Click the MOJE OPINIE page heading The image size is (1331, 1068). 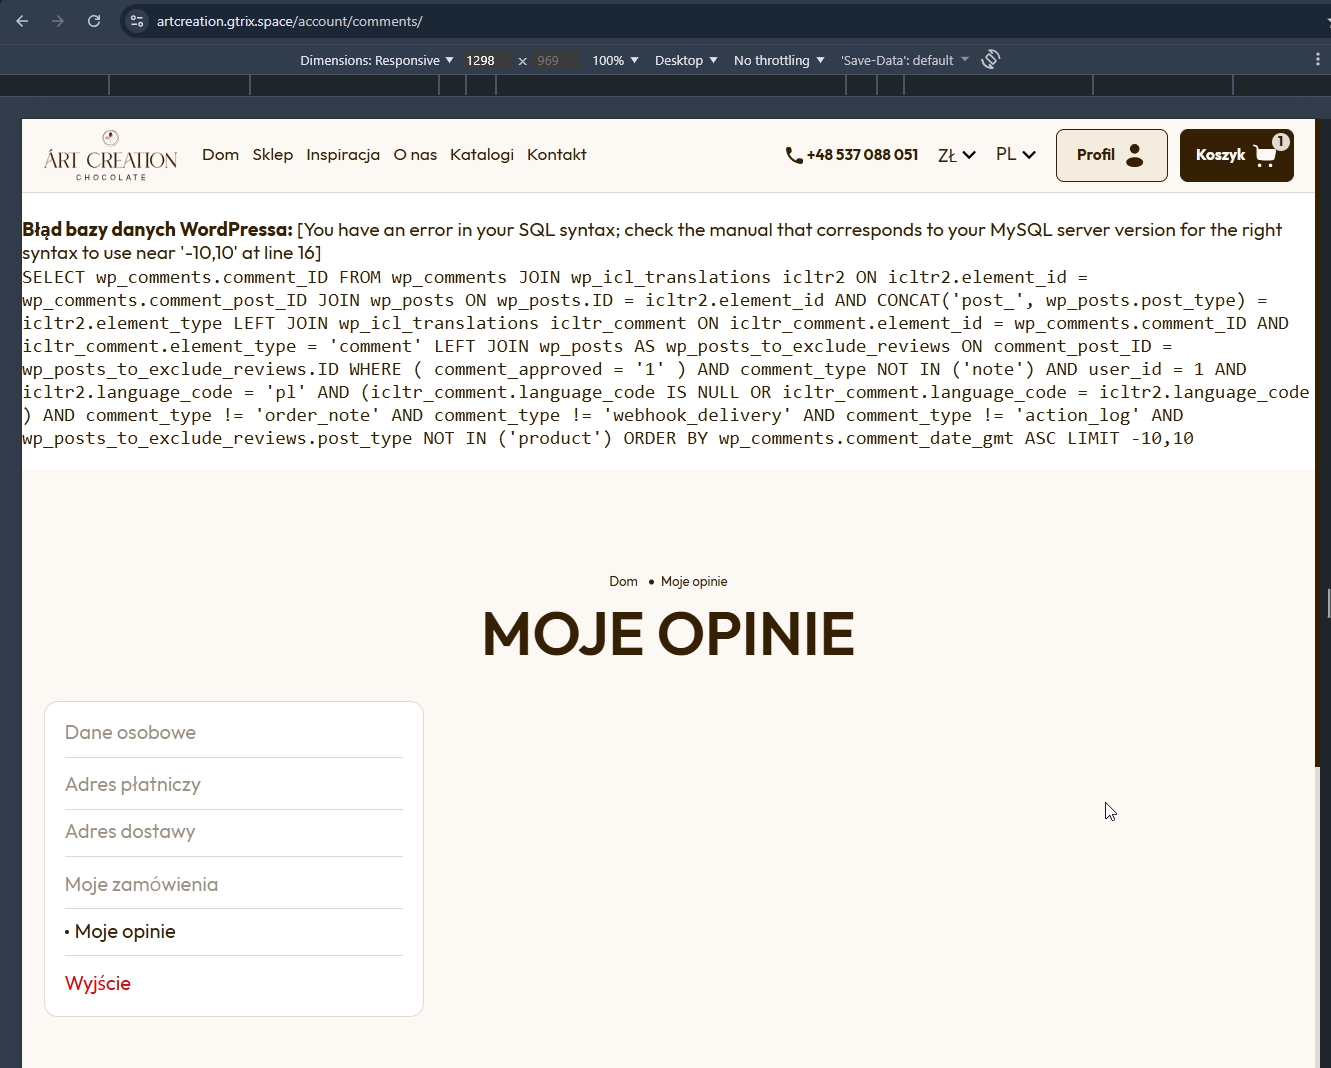[x=668, y=634]
